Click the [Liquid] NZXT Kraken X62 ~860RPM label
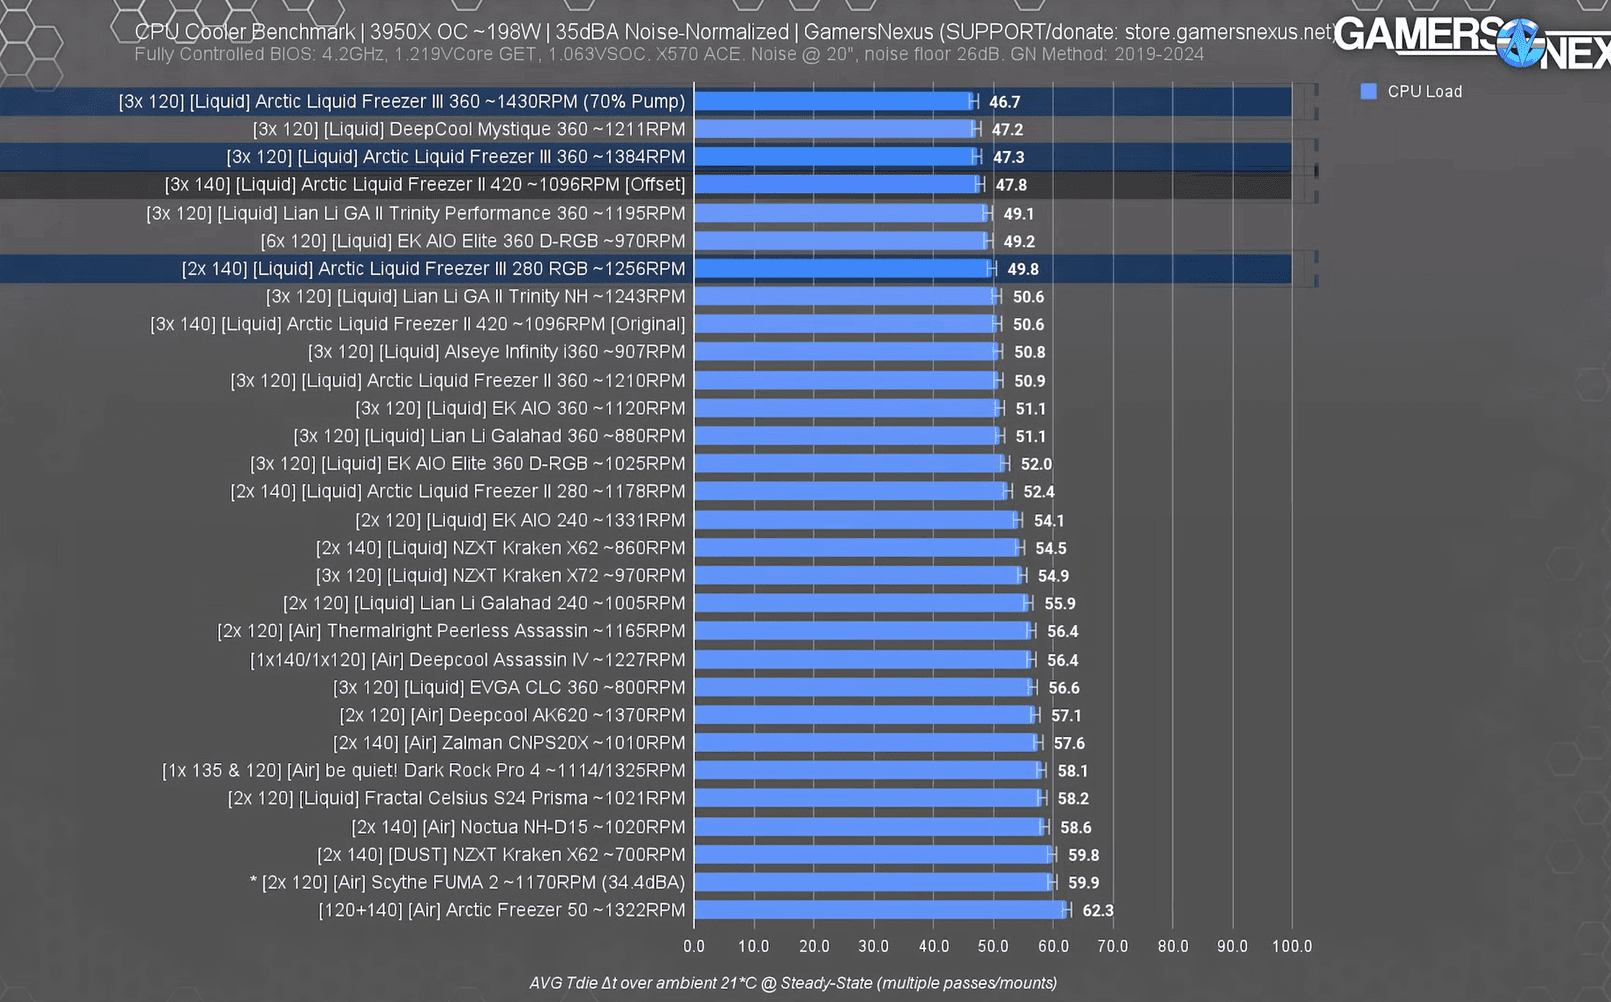The image size is (1611, 1002). click(x=501, y=548)
